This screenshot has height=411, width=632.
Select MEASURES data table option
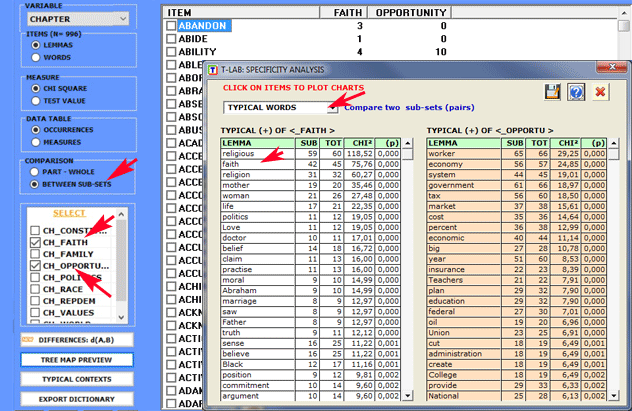click(36, 142)
